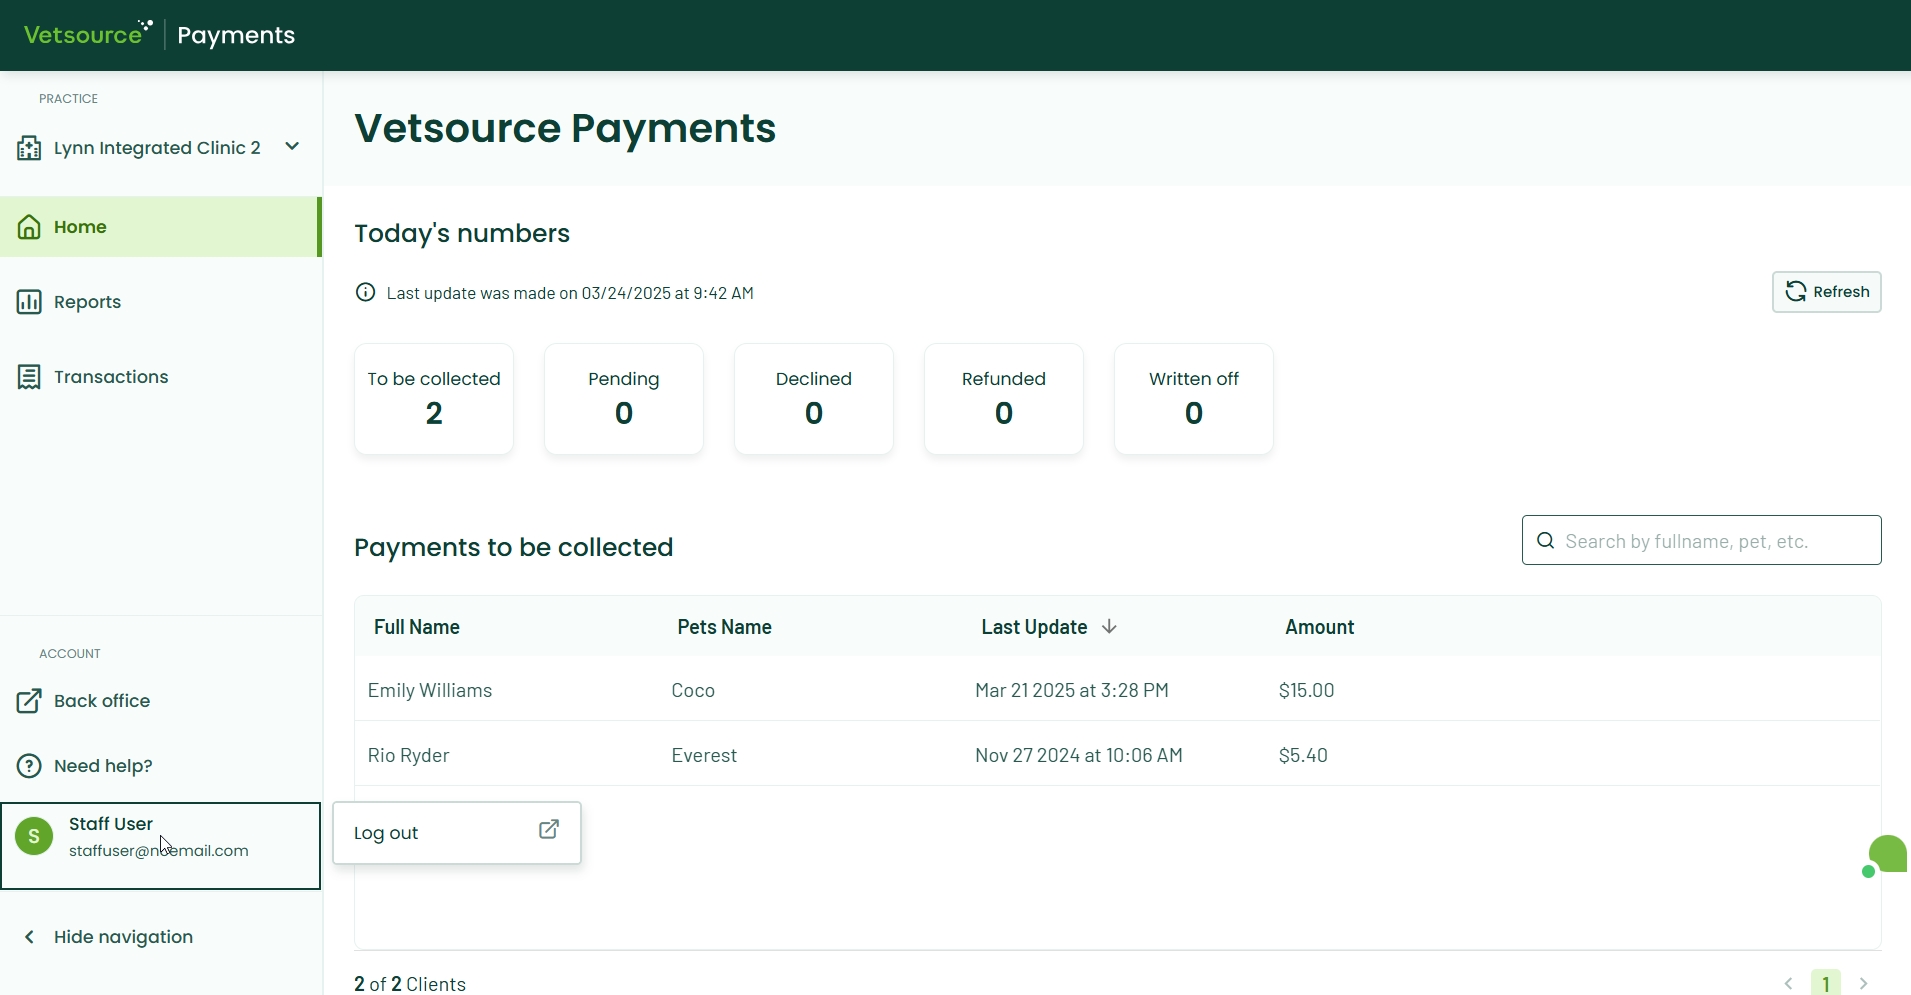This screenshot has width=1911, height=995.
Task: Click the $15.00 amount cell
Action: [1307, 690]
